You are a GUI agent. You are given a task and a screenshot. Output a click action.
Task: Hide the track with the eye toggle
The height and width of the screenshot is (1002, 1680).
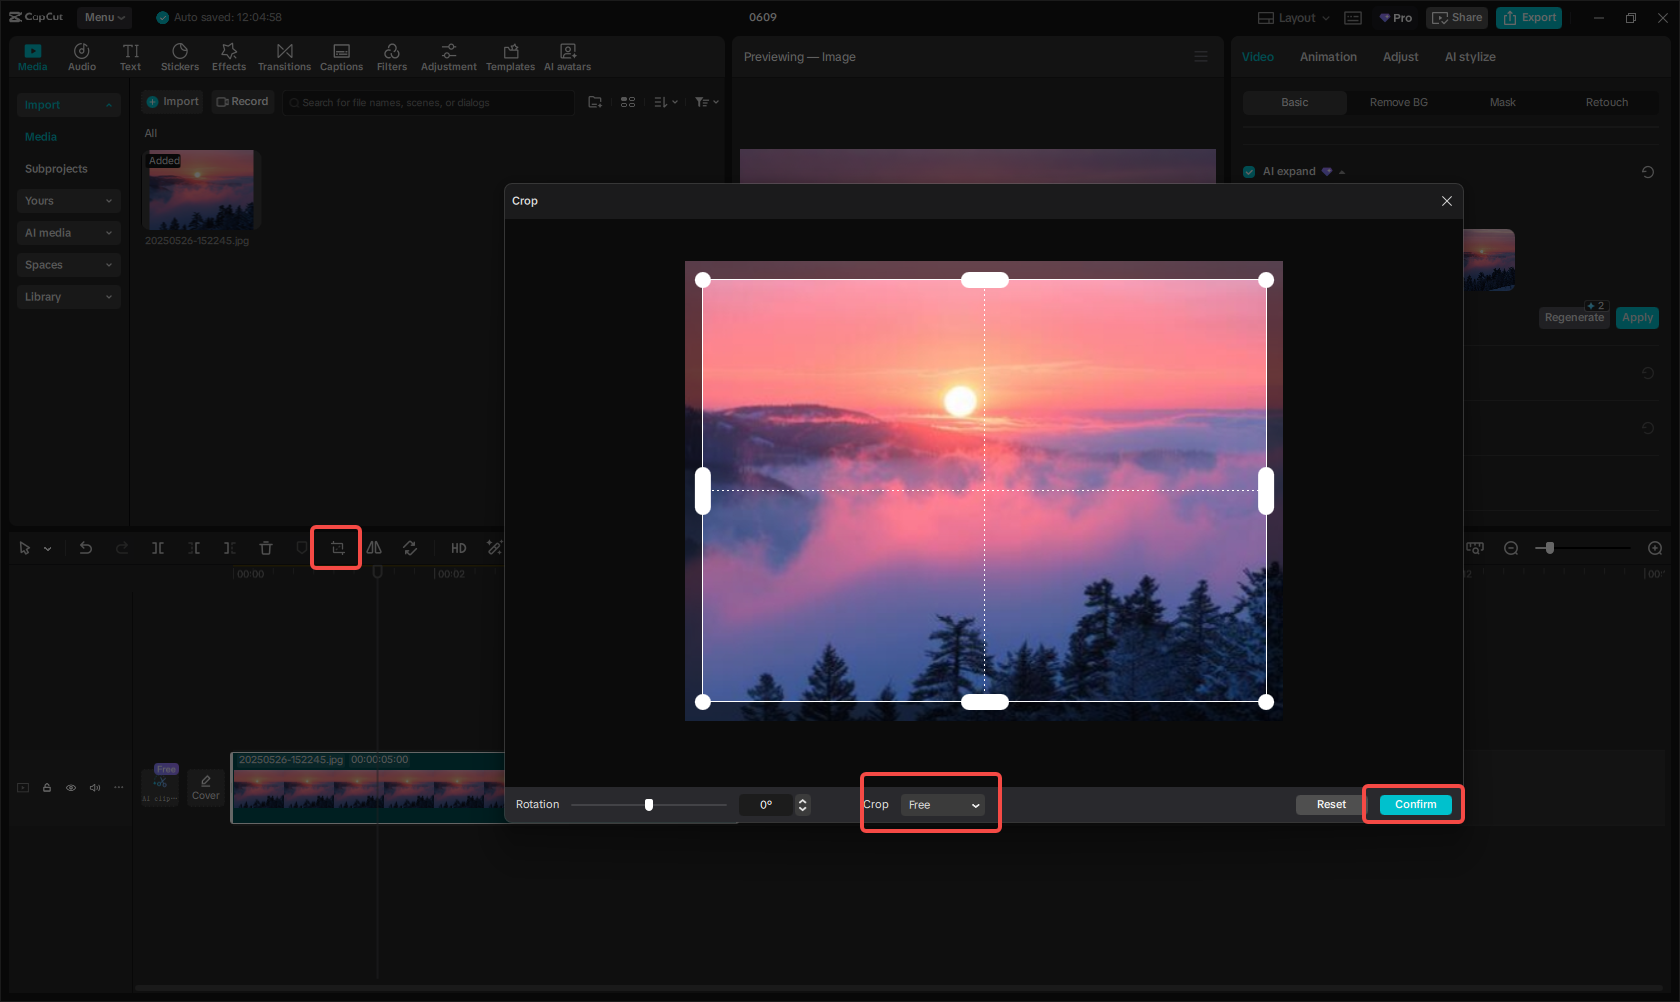(70, 787)
